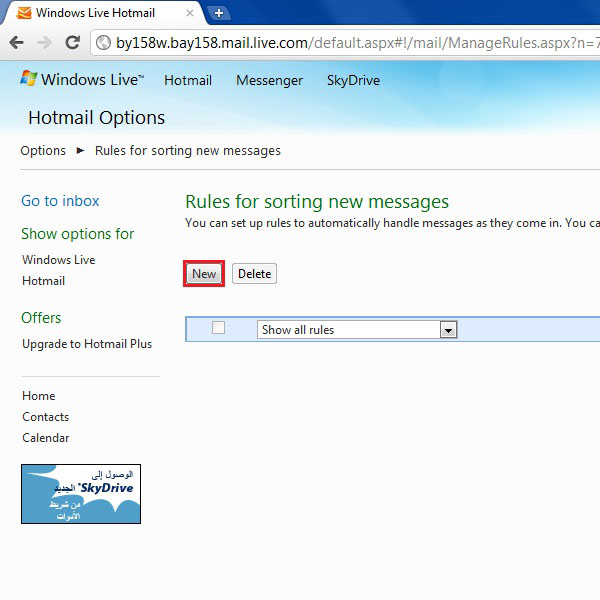Click the SkyDrive advertisement banner

[81, 494]
